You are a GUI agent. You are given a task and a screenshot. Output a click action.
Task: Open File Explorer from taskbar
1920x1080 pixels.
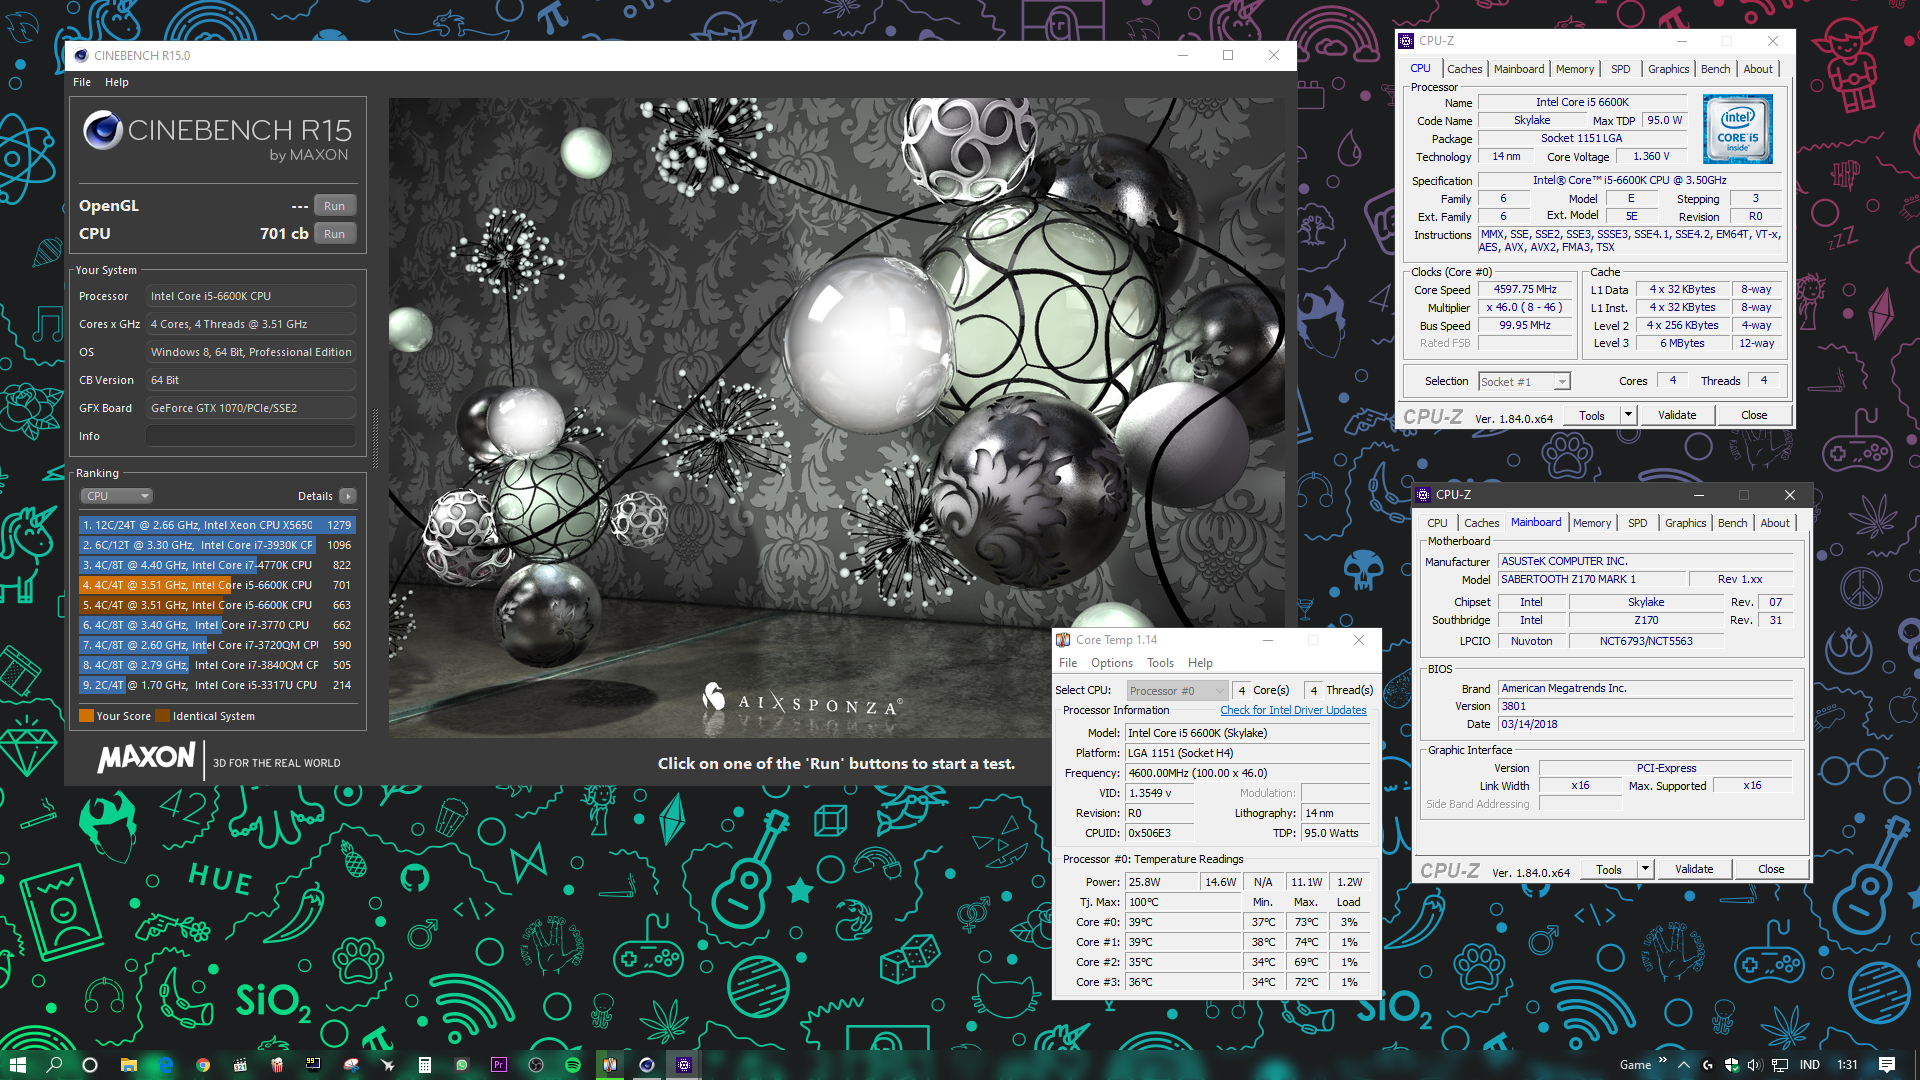pos(128,1065)
